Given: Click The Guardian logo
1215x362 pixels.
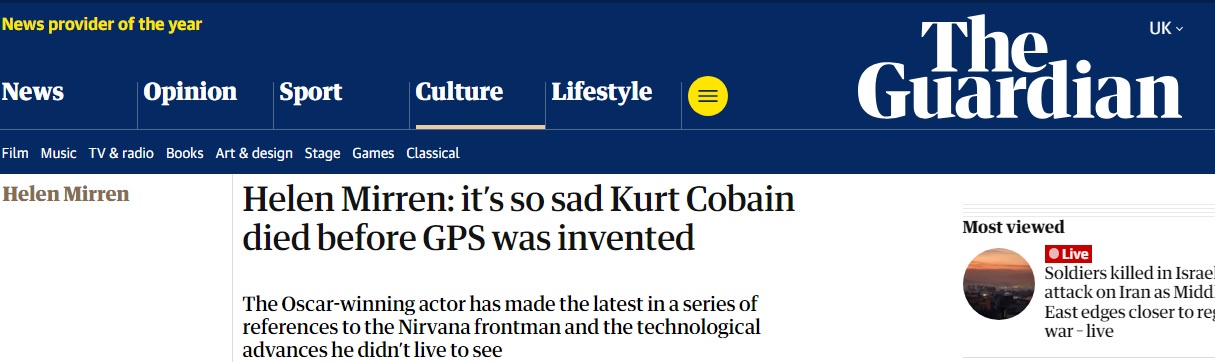Looking at the screenshot, I should click(1020, 68).
